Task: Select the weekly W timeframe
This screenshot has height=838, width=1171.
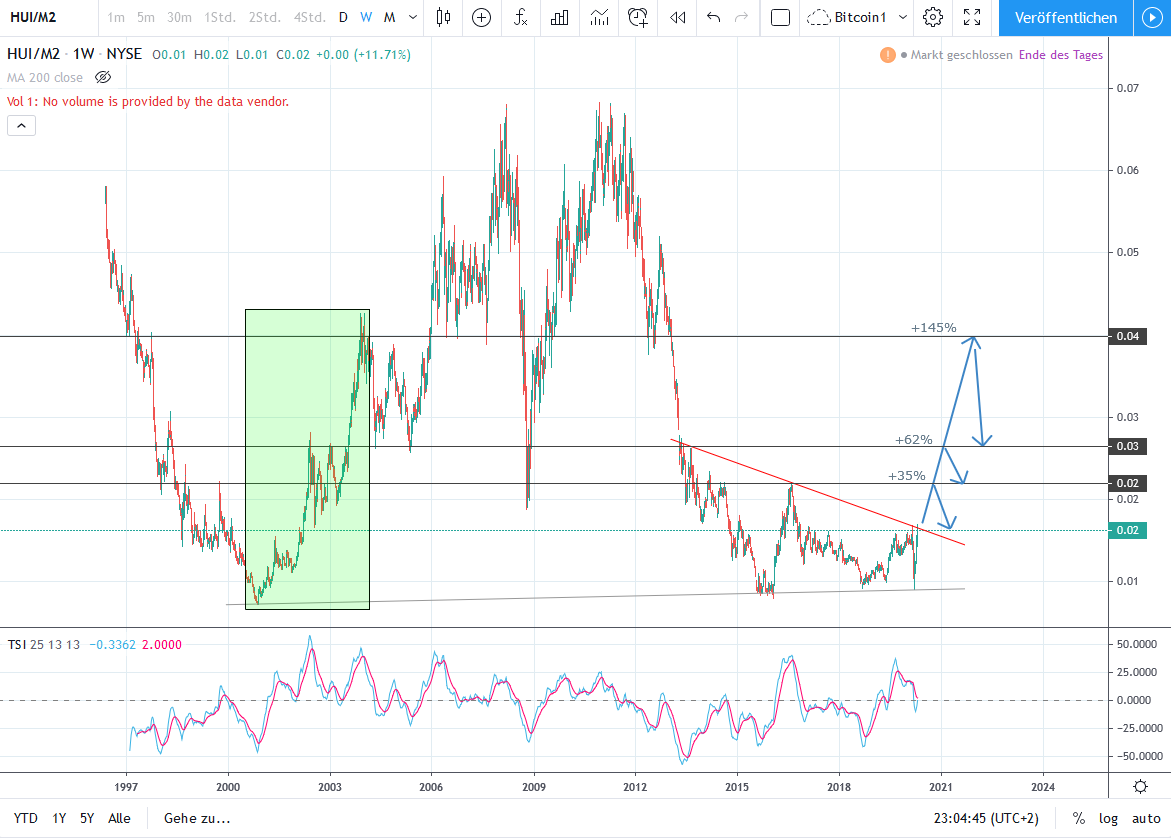Action: (x=366, y=17)
